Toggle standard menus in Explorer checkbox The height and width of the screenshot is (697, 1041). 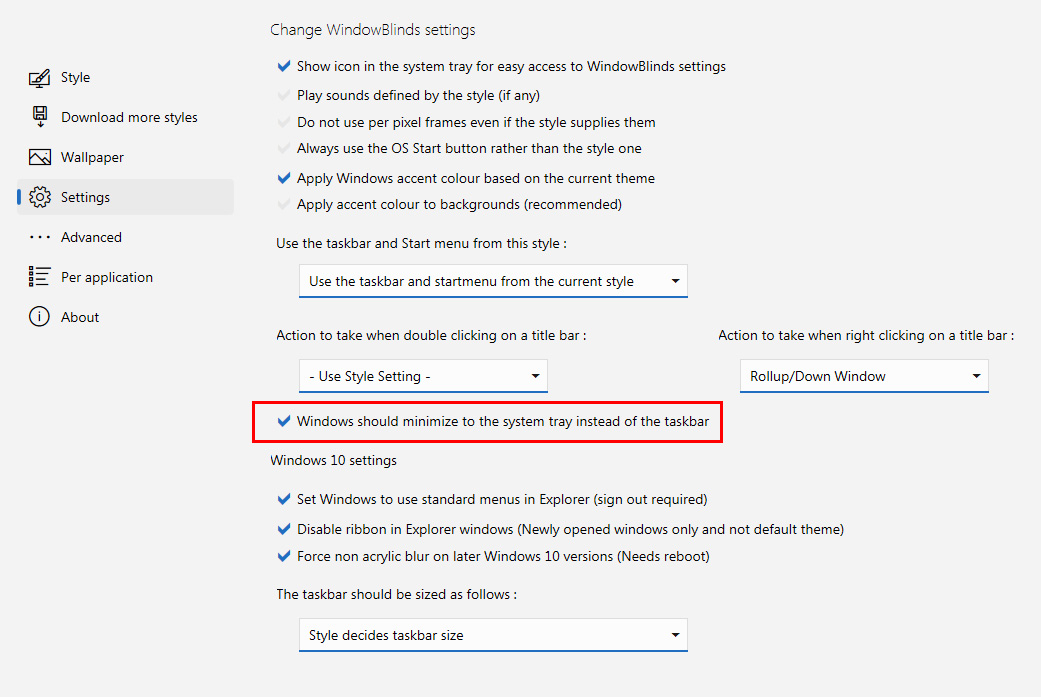[284, 499]
